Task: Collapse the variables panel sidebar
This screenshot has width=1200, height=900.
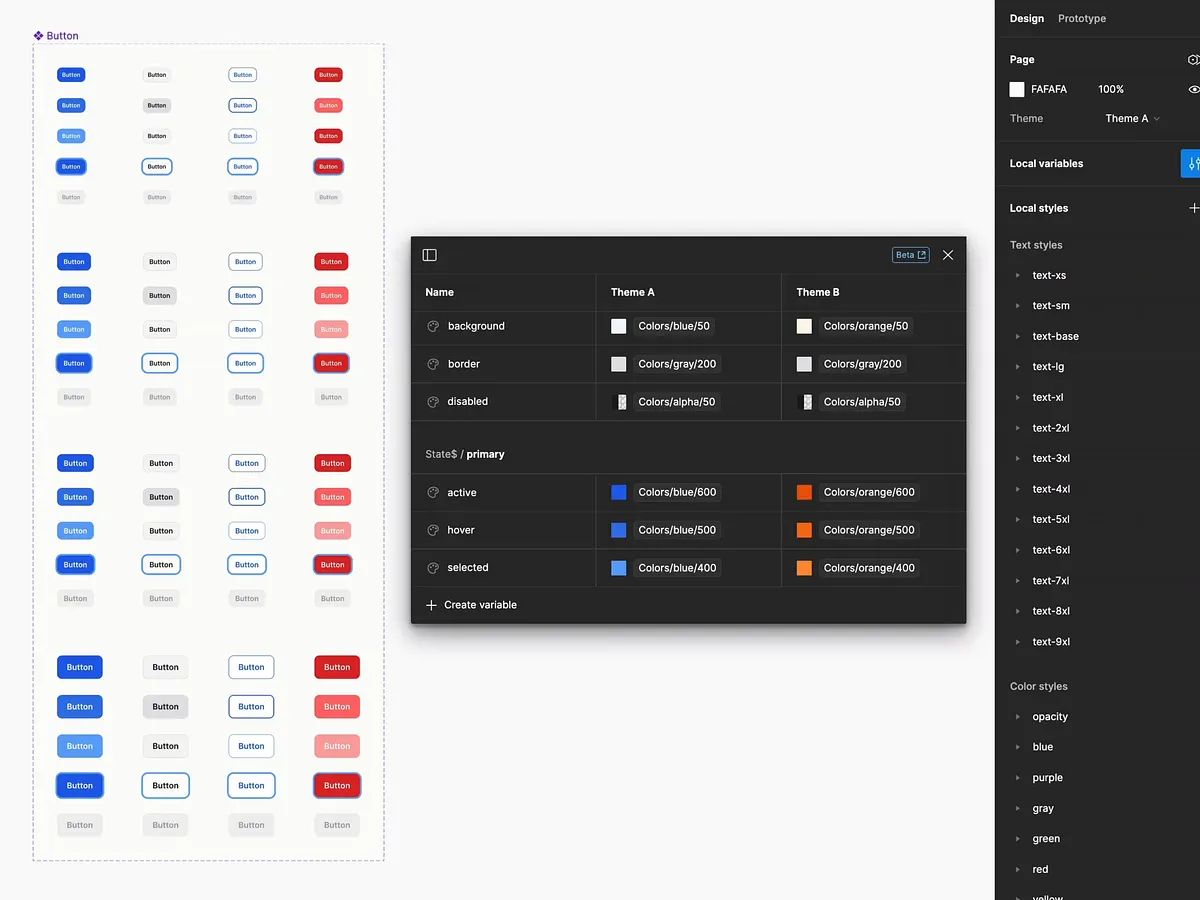Action: pos(429,255)
